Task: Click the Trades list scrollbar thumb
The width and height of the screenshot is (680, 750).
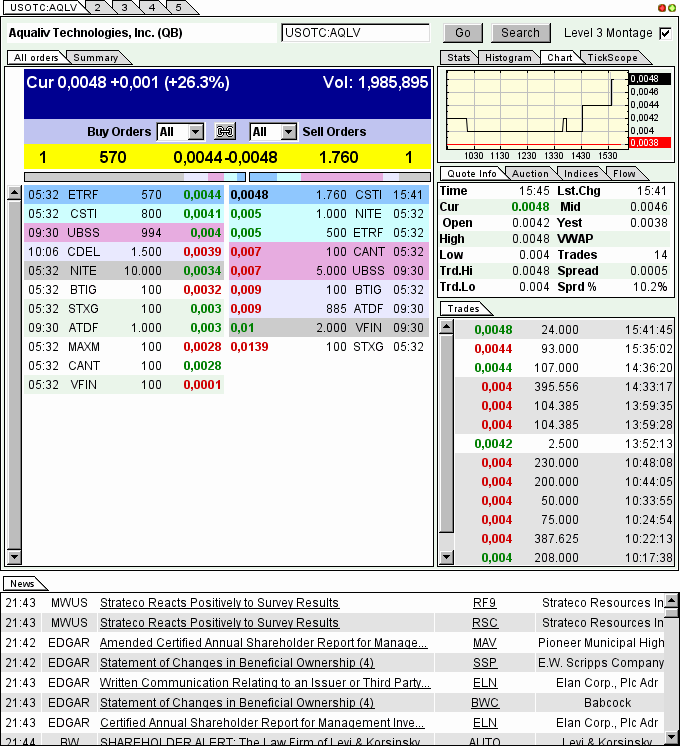Action: [447, 433]
